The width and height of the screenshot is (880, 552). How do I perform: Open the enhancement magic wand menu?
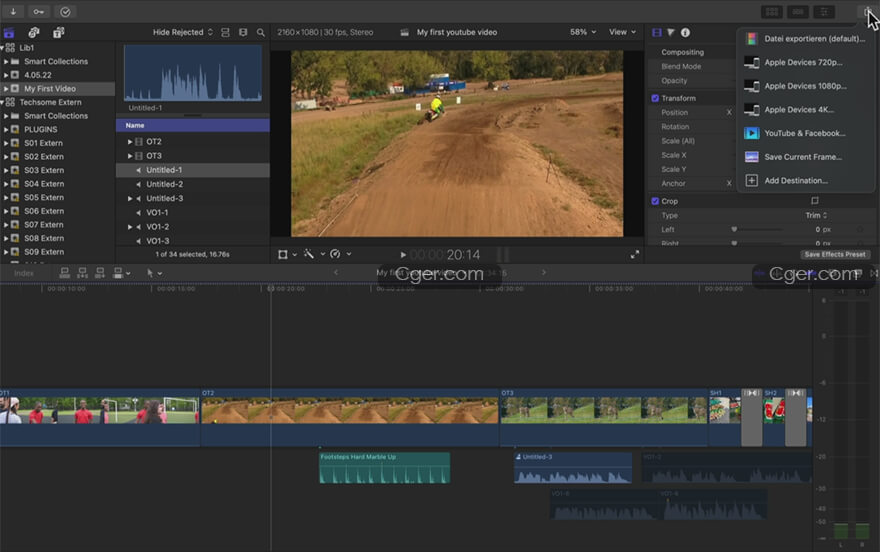(309, 254)
